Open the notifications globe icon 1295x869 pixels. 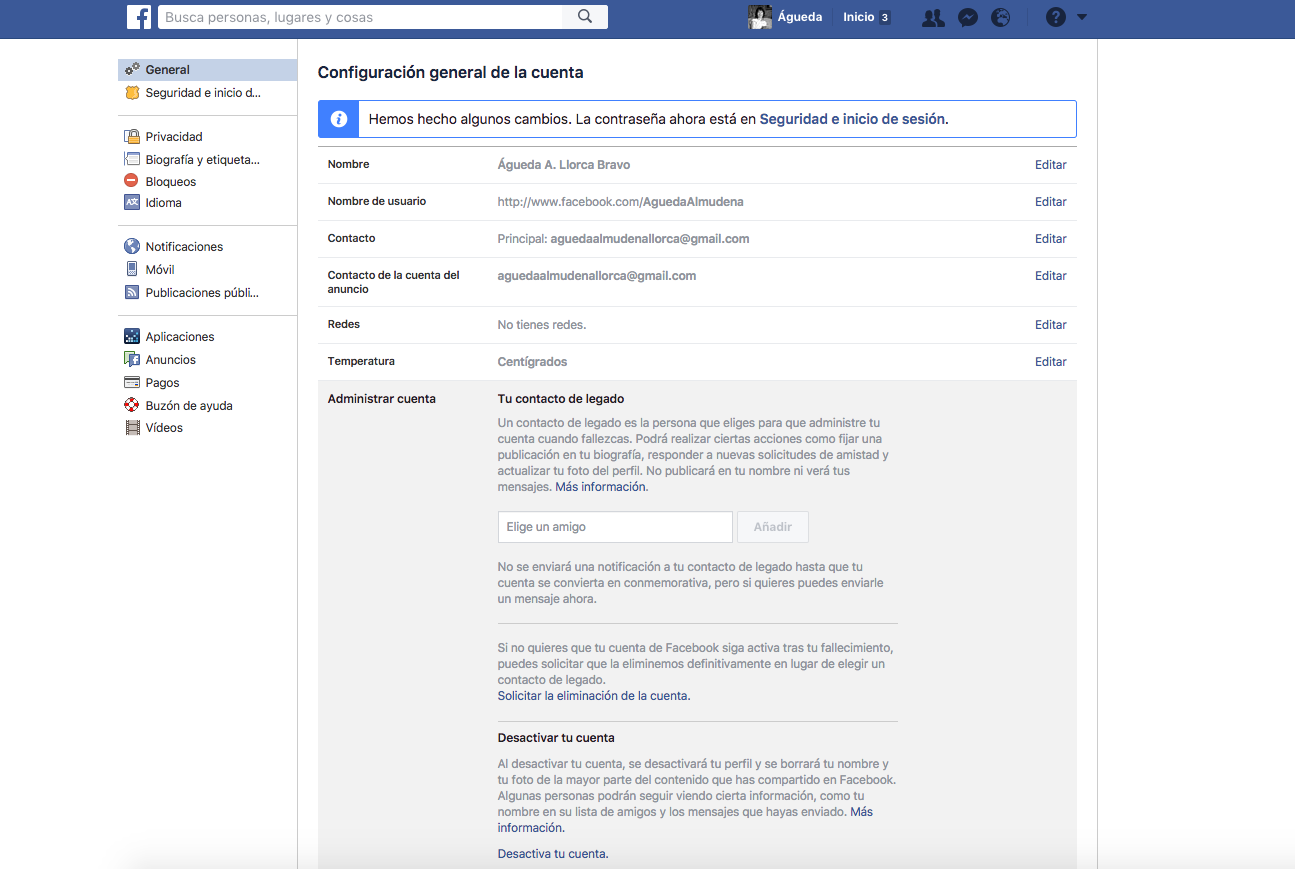(x=1000, y=17)
